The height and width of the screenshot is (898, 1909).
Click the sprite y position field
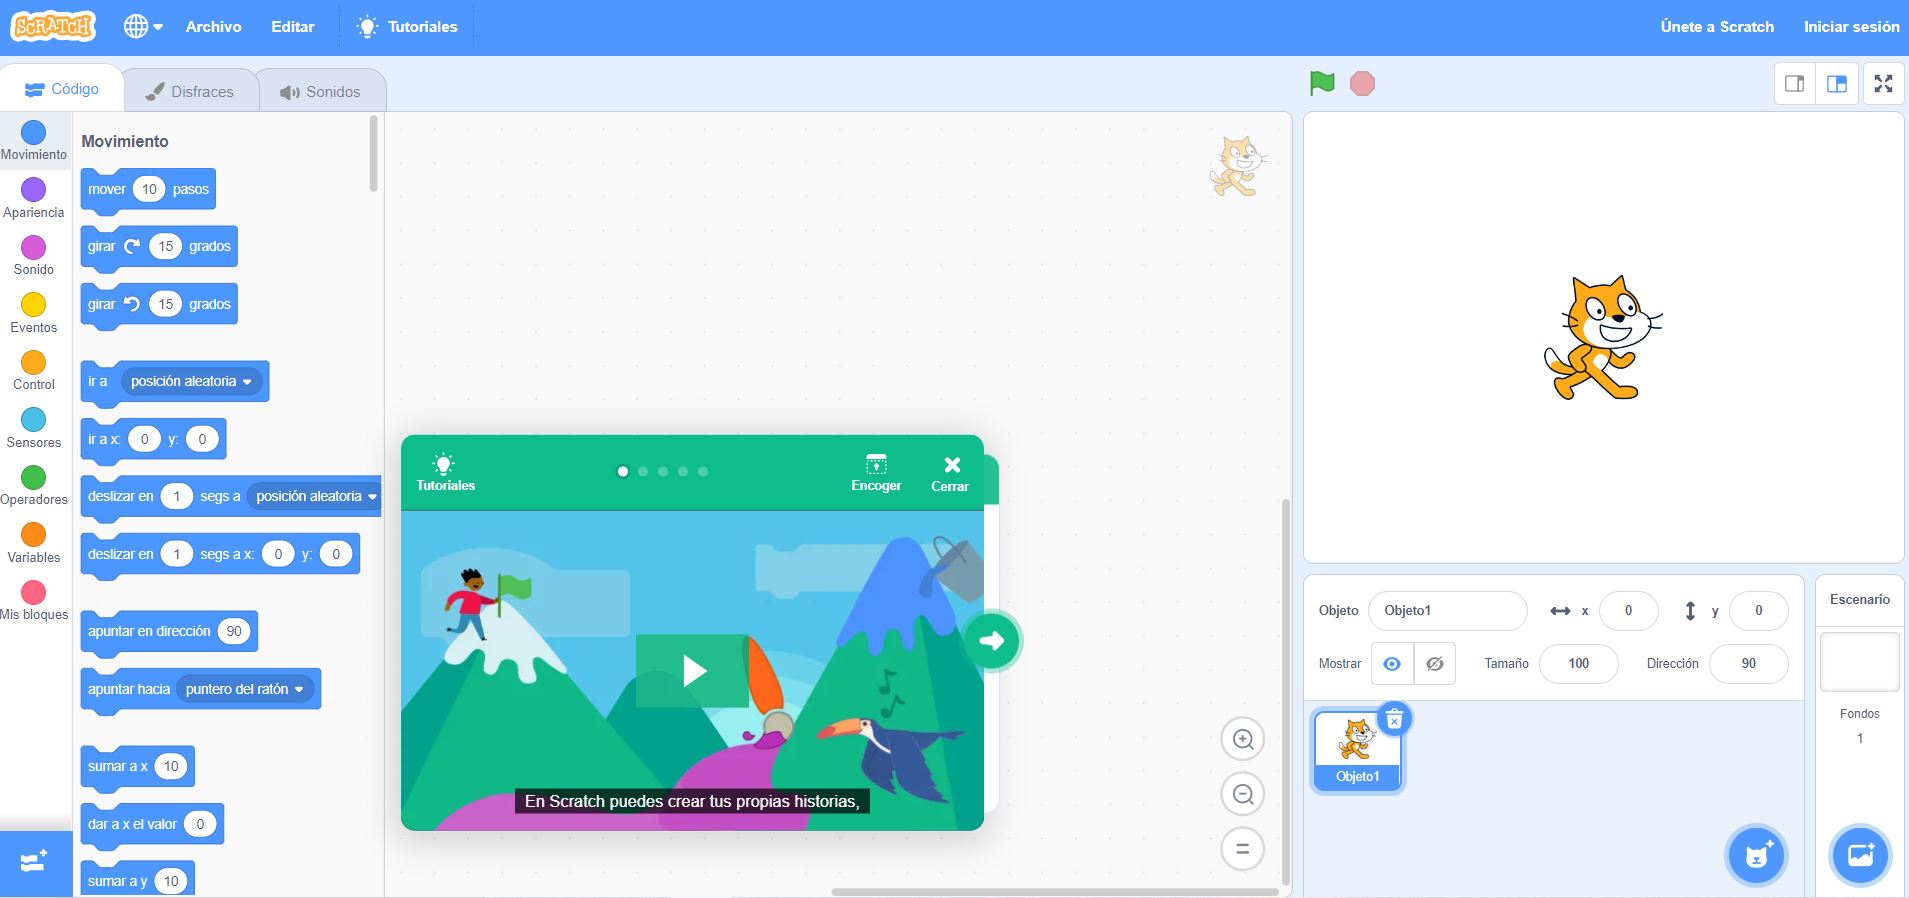tap(1758, 611)
